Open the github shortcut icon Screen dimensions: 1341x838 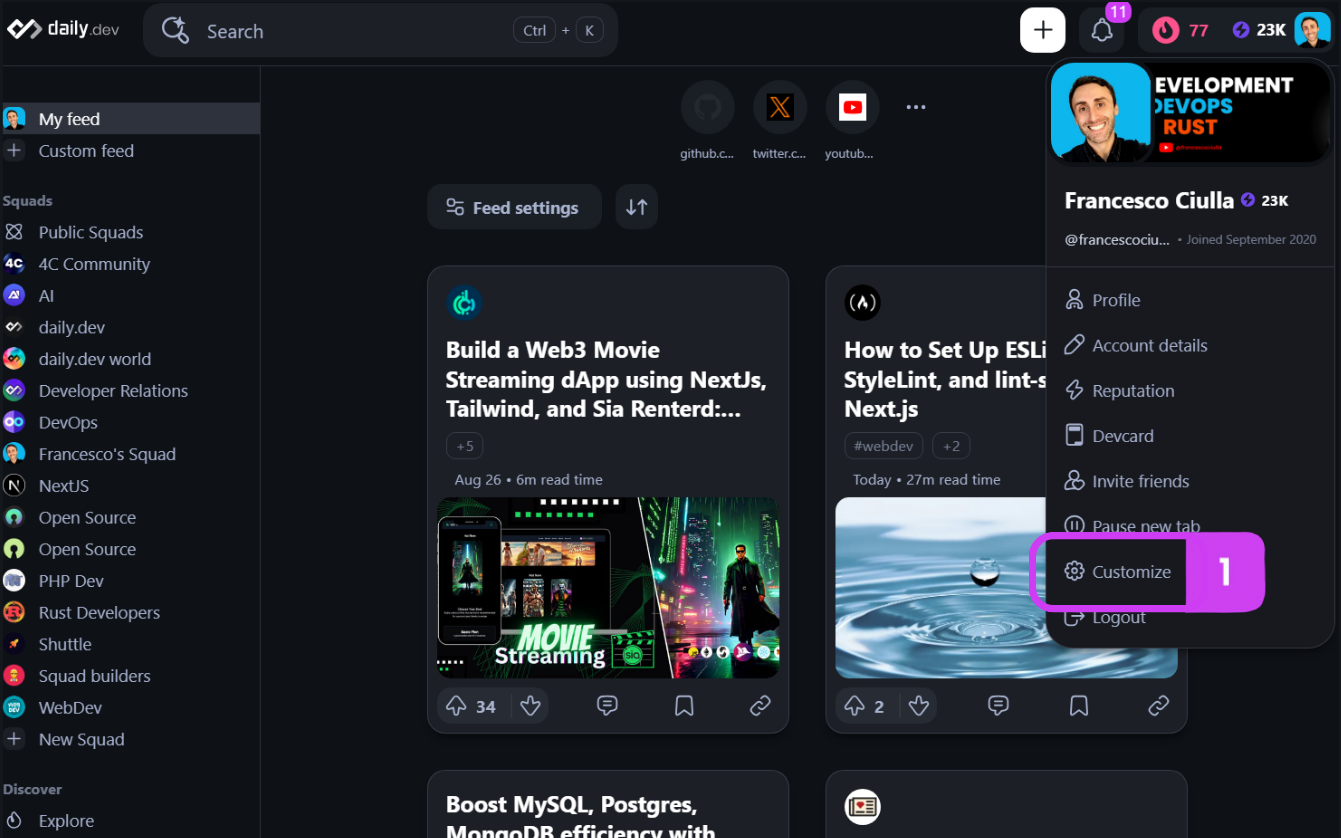tap(707, 107)
